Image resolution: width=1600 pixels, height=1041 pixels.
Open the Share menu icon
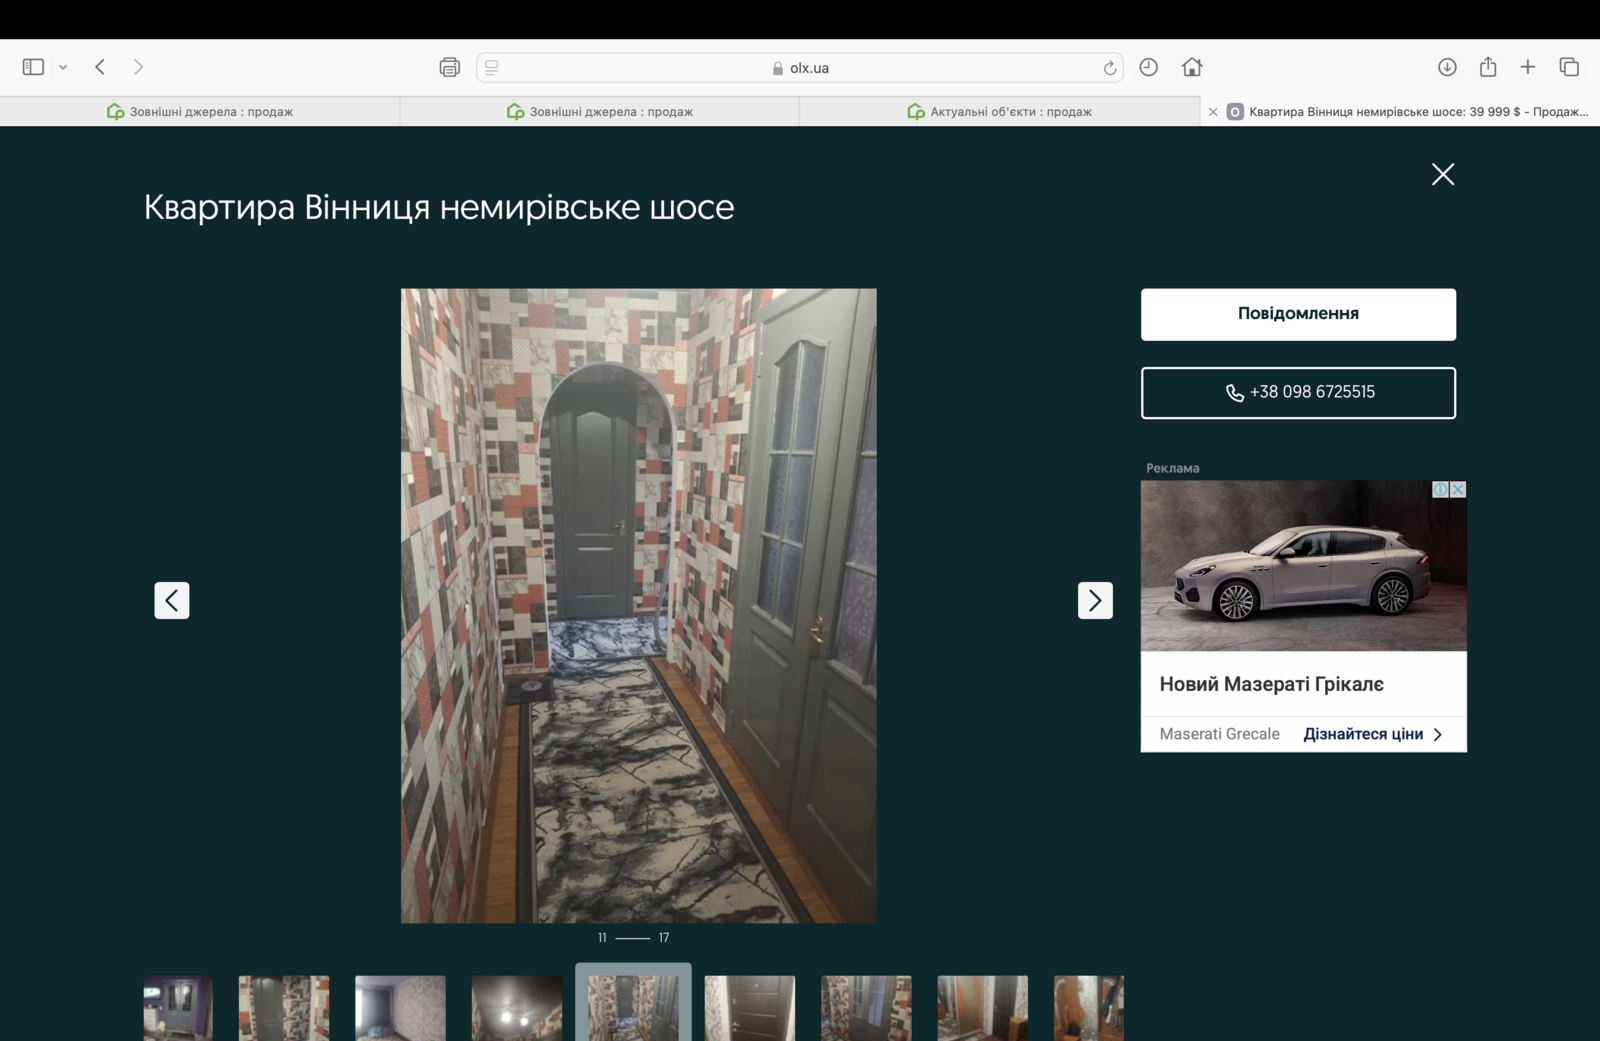pyautogui.click(x=1488, y=67)
